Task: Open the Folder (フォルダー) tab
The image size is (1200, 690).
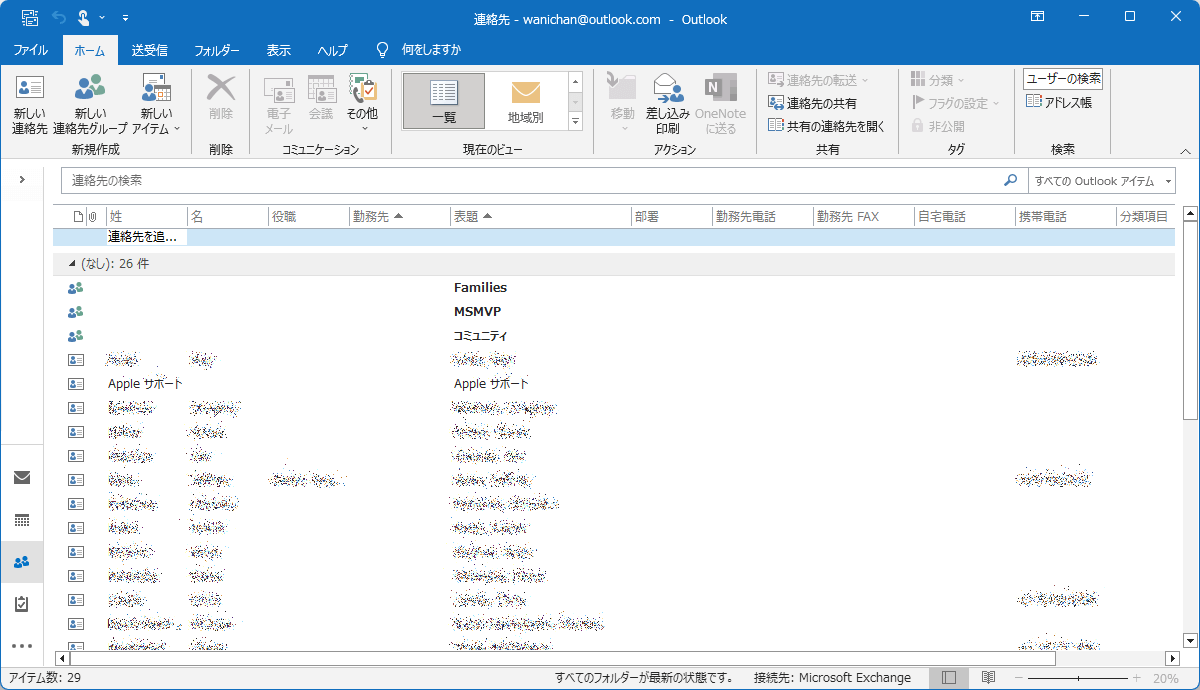Action: 217,50
